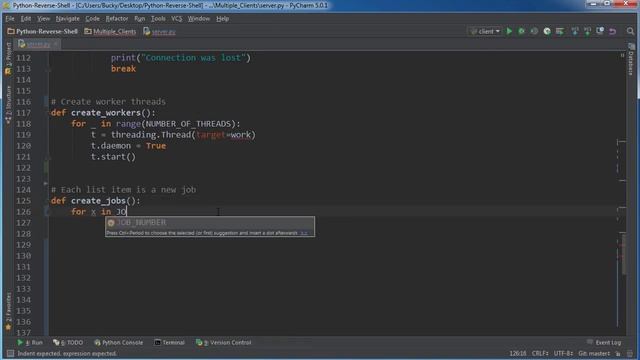The image size is (640, 360).
Task: Open file encoding UTF-8 selector
Action: click(x=563, y=353)
